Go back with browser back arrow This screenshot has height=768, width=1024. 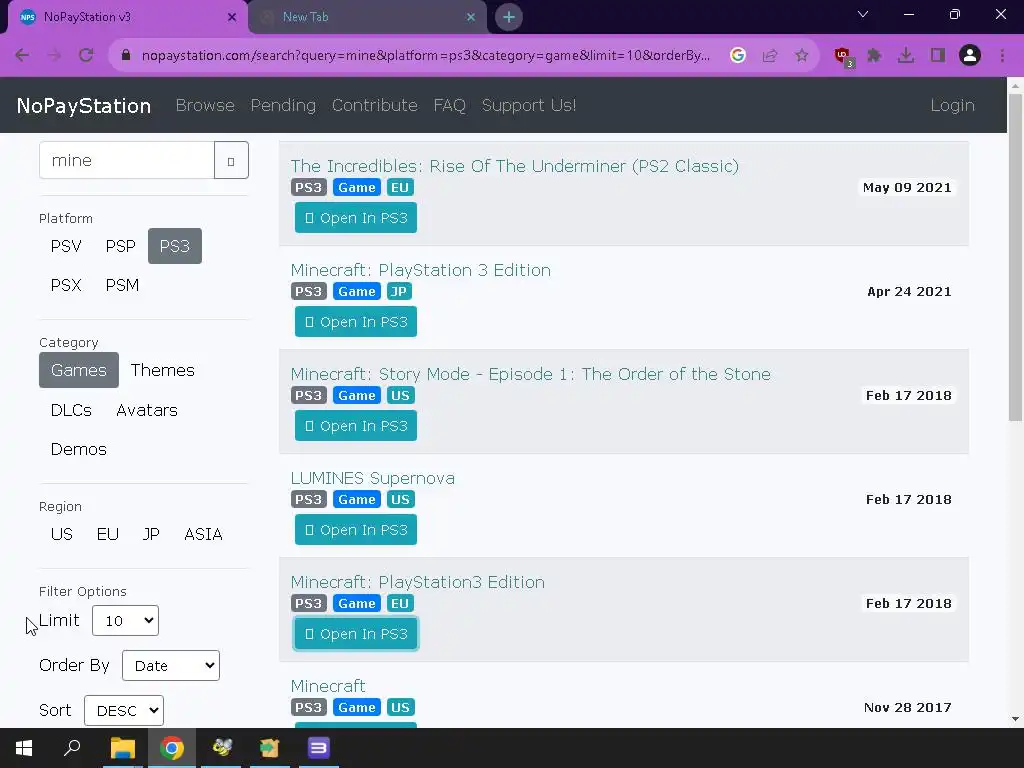[x=22, y=56]
